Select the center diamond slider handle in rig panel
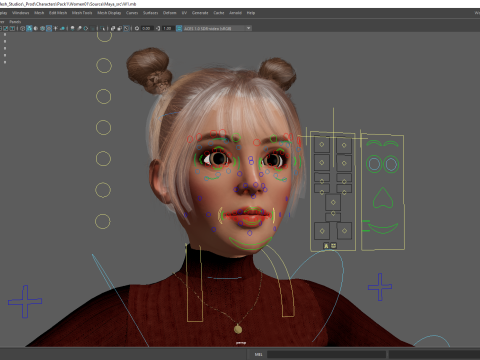This screenshot has height=360, width=480. (x=333, y=202)
